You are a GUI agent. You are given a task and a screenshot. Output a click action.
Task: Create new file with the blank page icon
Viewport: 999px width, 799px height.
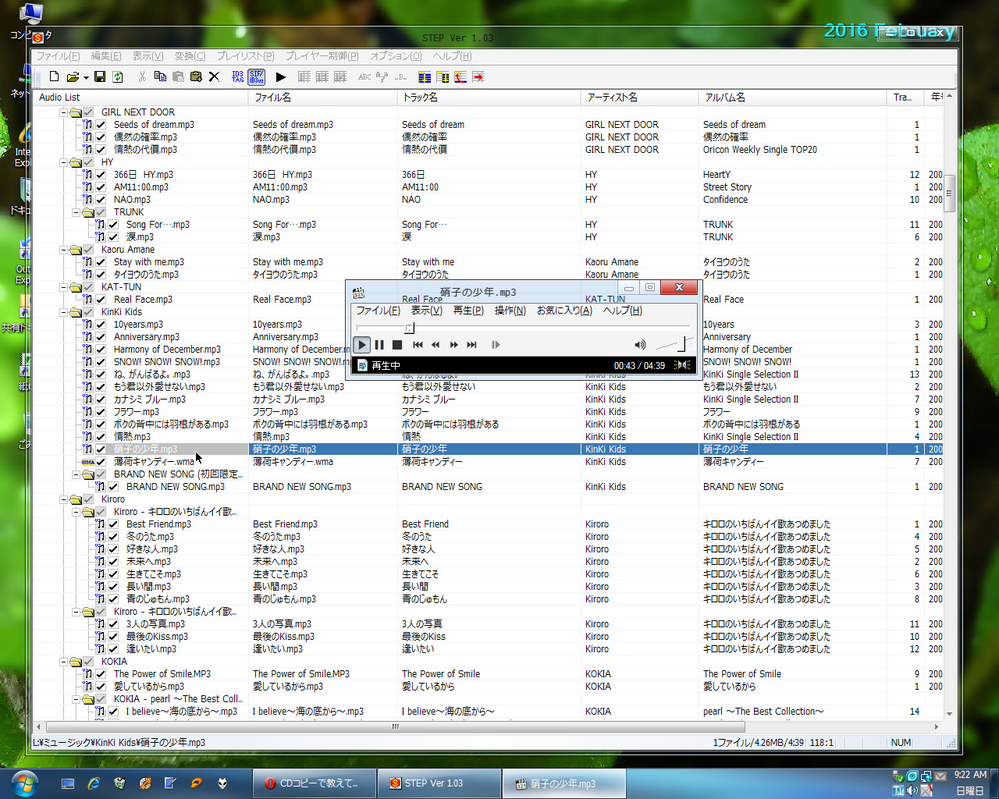coord(54,77)
